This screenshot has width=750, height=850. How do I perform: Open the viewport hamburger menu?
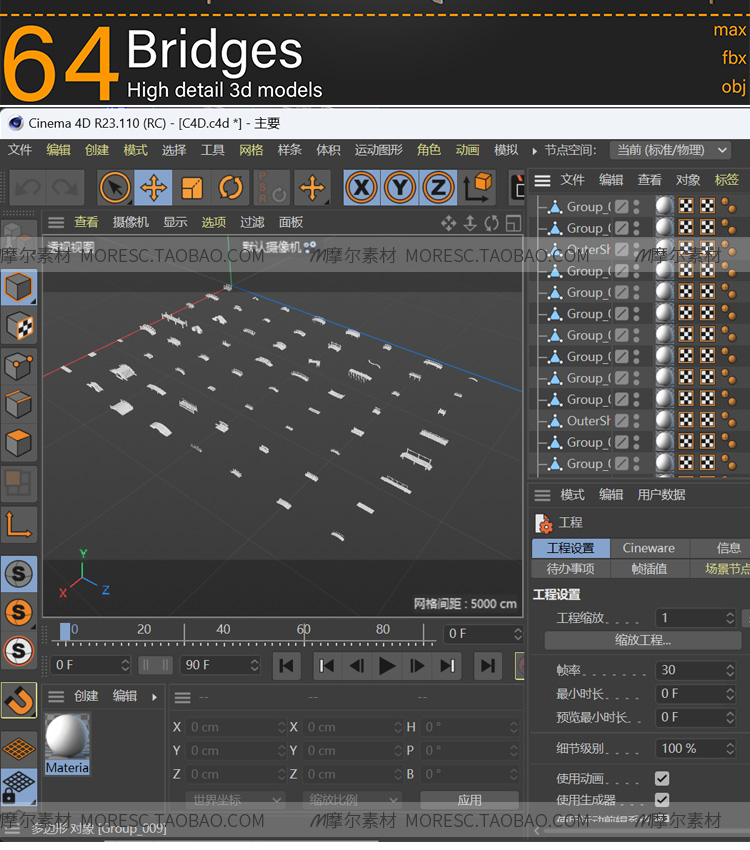point(56,222)
